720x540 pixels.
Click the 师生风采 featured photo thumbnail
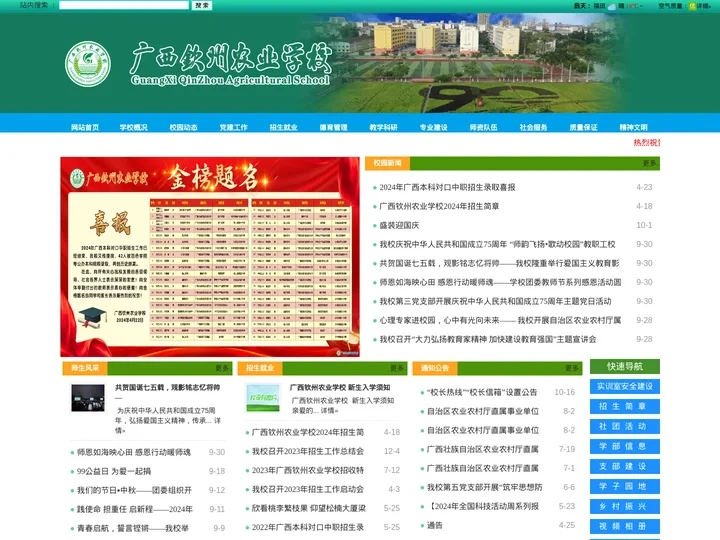pos(88,398)
